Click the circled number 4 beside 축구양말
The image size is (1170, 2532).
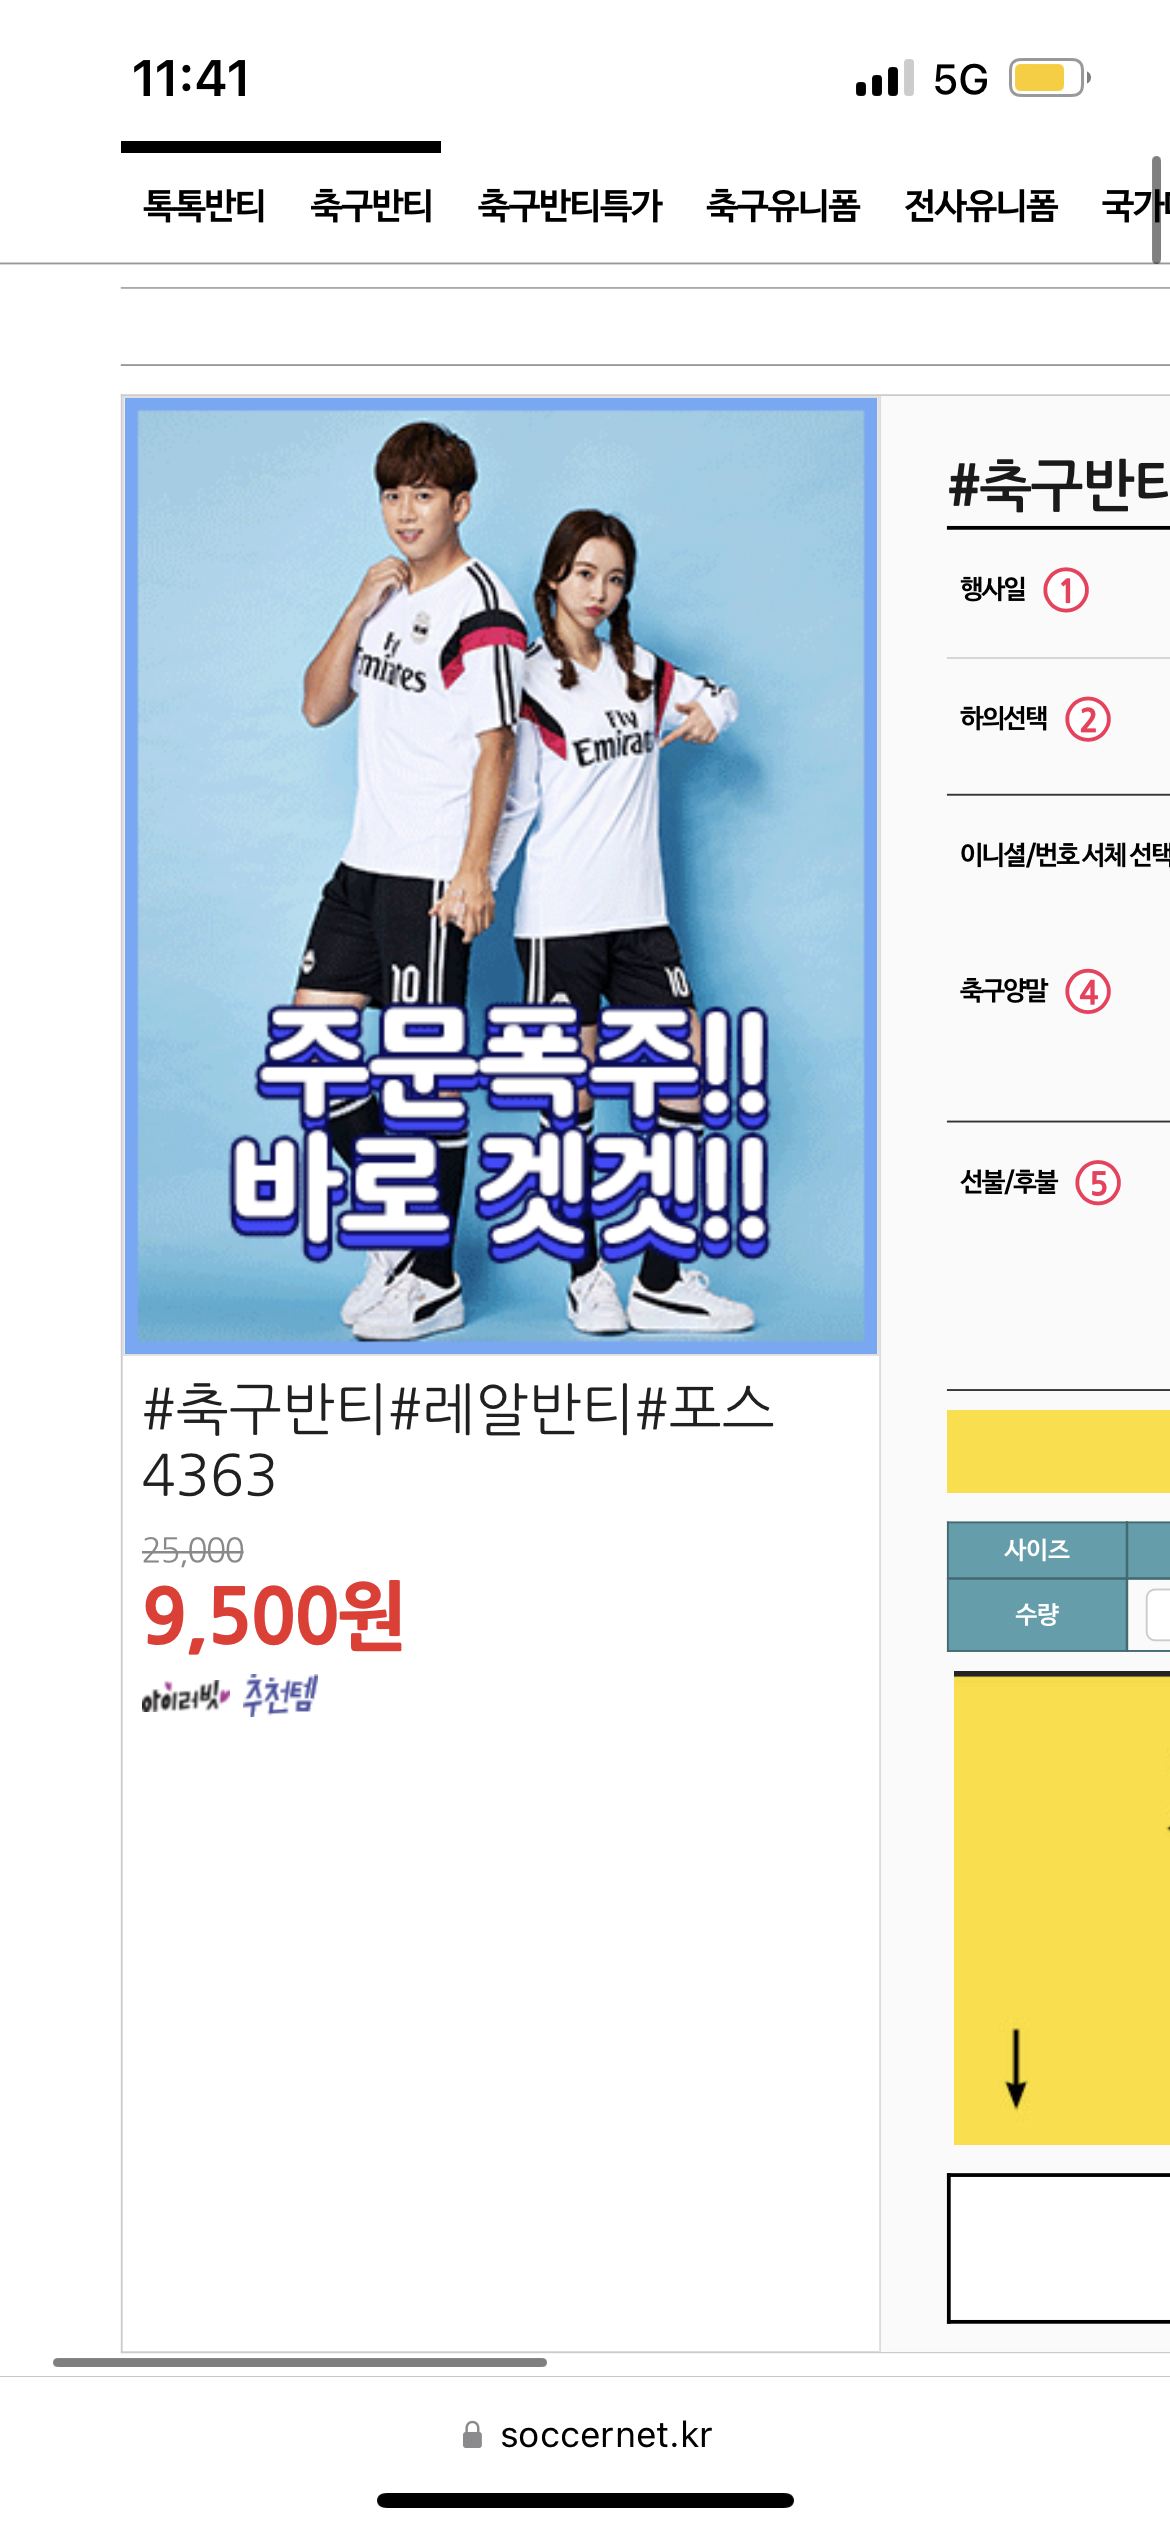[x=1088, y=992]
